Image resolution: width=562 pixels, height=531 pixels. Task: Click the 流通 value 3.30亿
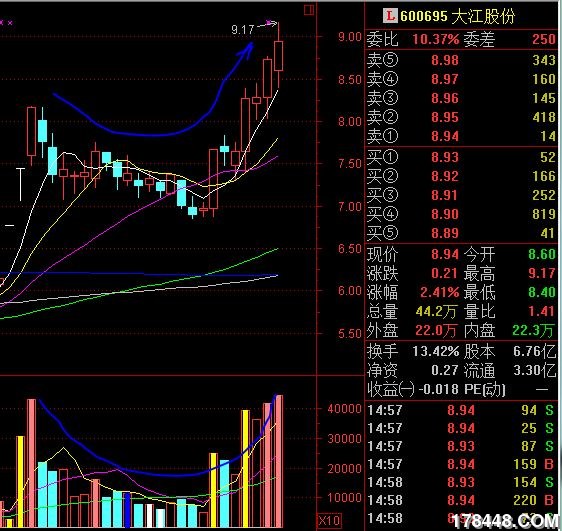pyautogui.click(x=534, y=370)
